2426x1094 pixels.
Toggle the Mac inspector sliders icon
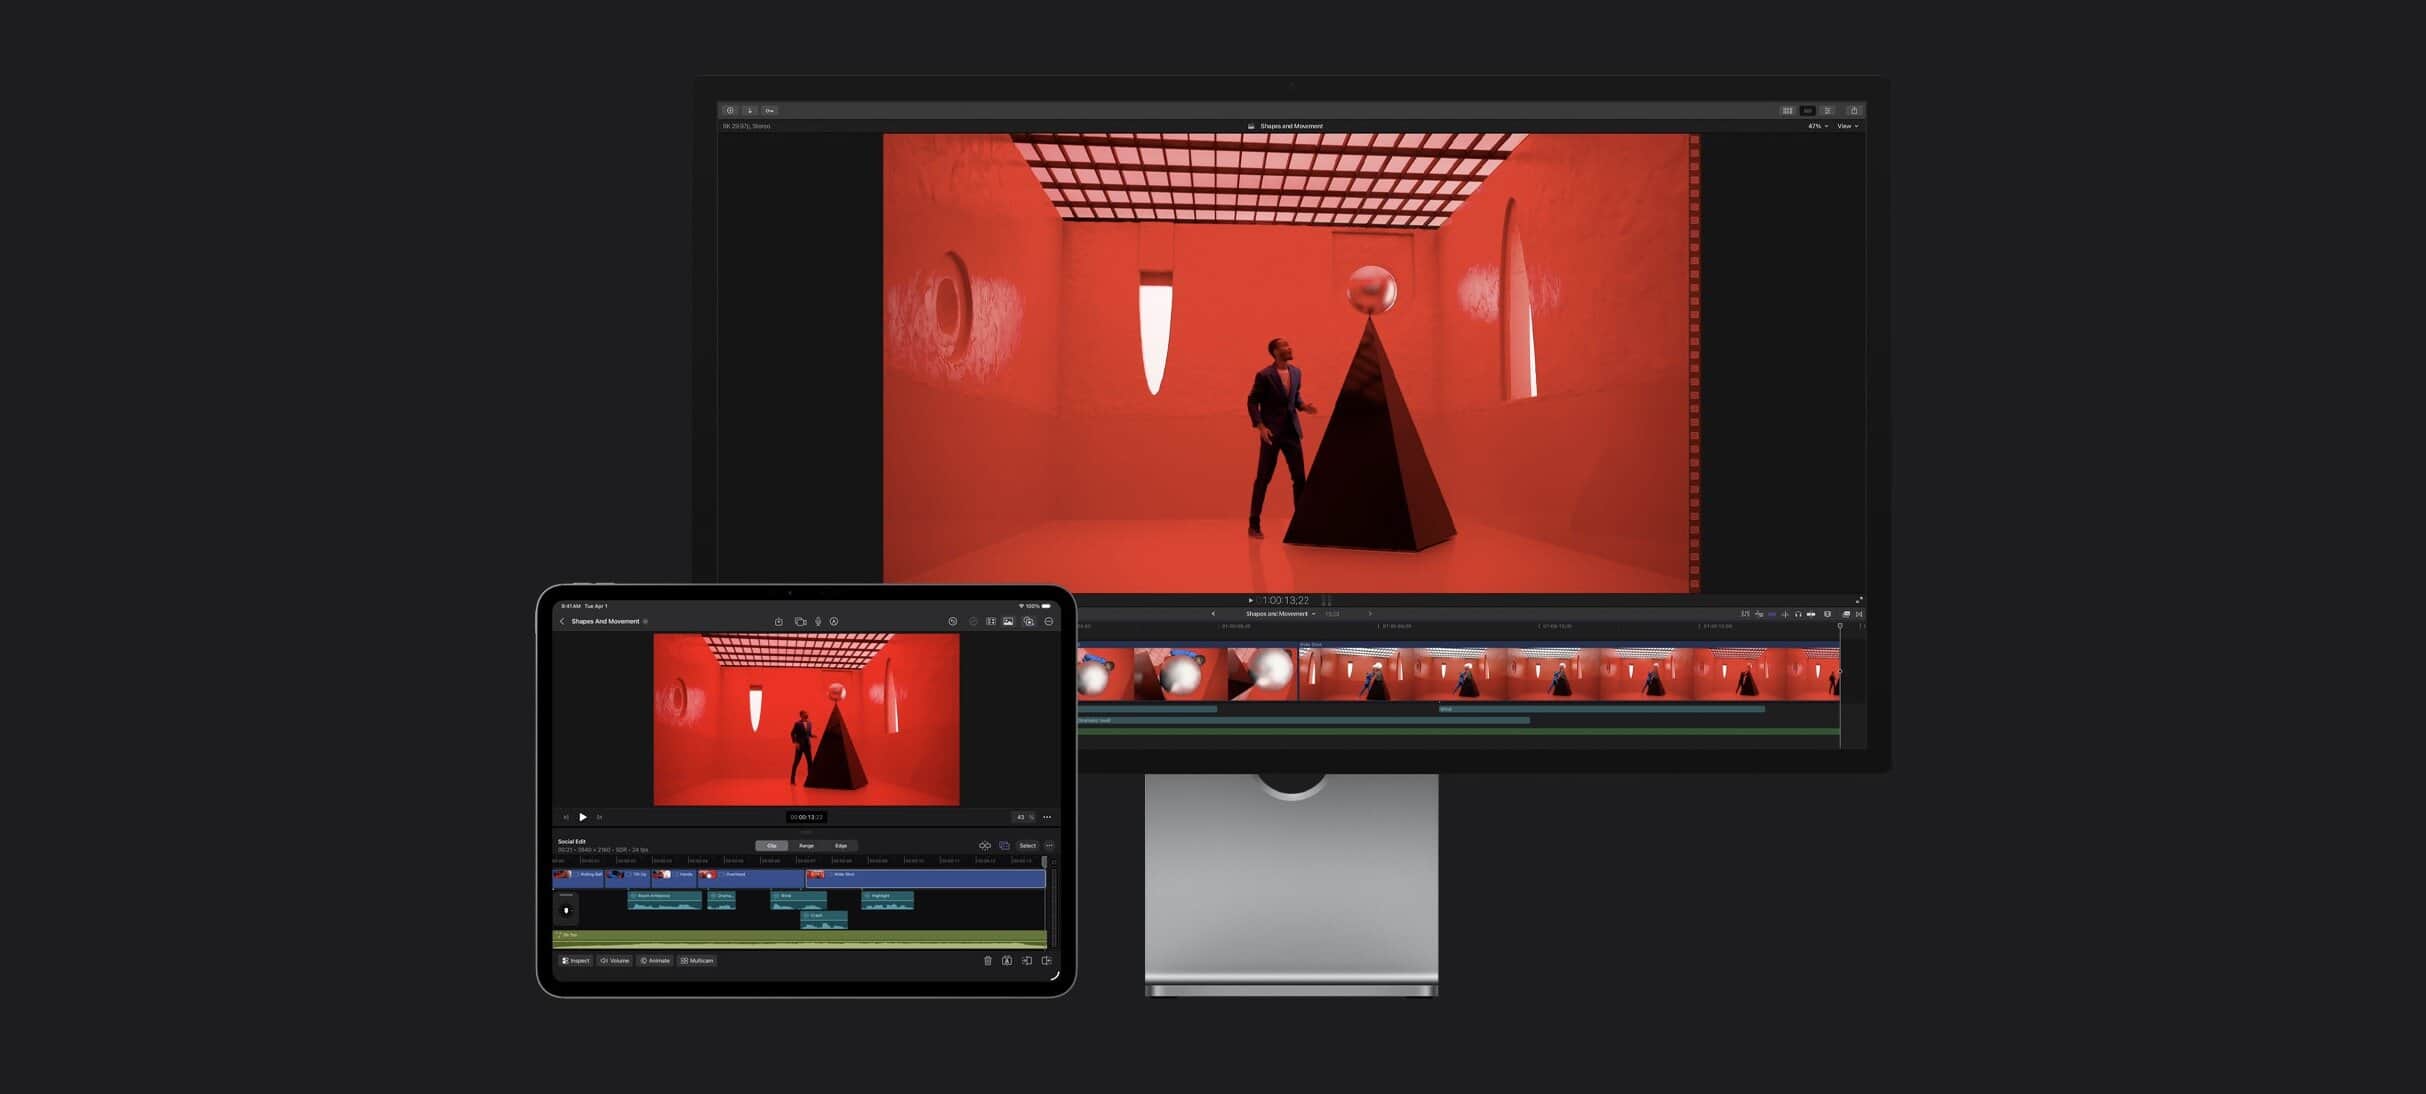pyautogui.click(x=1827, y=110)
